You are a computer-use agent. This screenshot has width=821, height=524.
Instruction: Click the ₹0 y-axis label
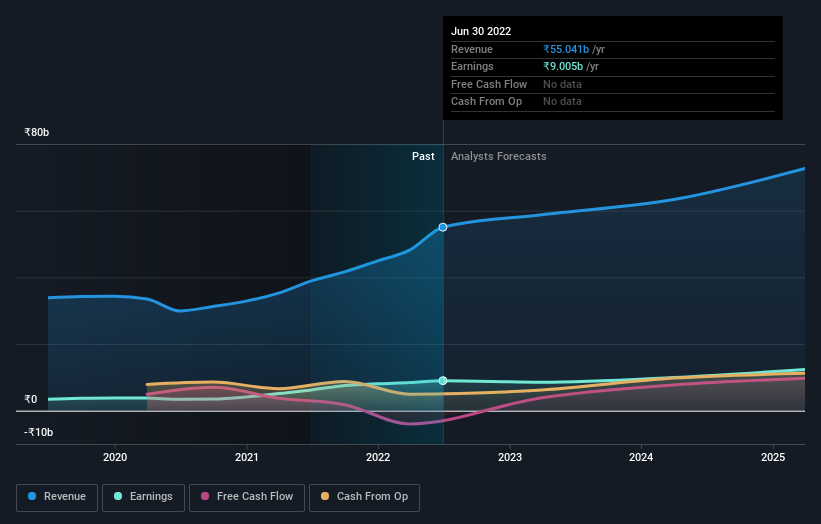pos(31,399)
